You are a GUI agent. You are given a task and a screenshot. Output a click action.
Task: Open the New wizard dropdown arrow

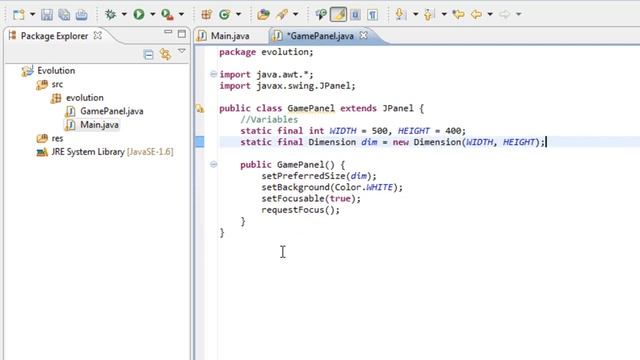(32, 15)
